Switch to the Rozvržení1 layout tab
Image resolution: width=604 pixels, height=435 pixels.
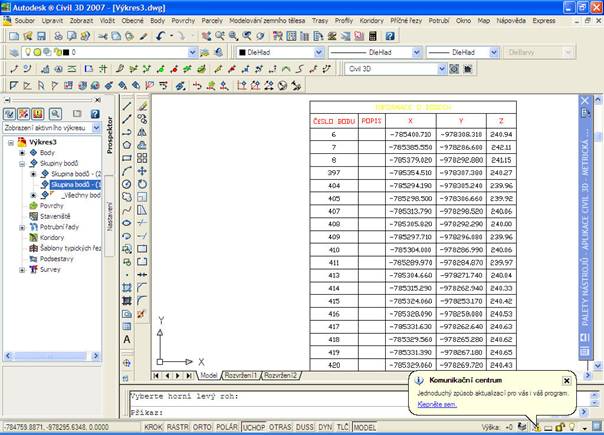click(241, 375)
